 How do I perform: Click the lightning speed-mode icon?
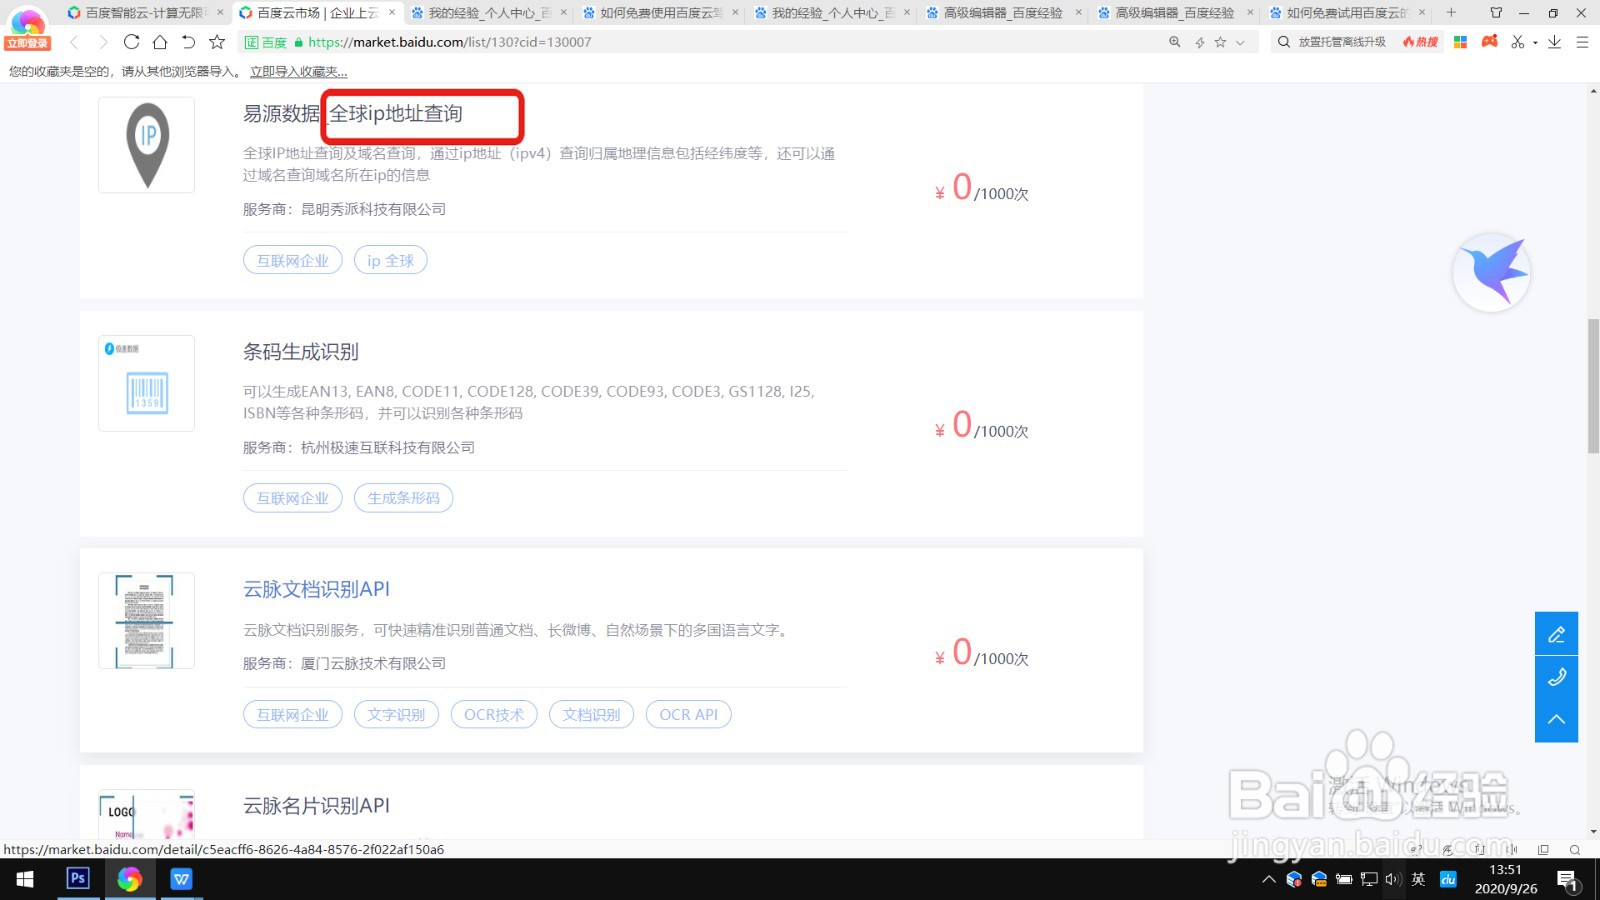point(1199,42)
